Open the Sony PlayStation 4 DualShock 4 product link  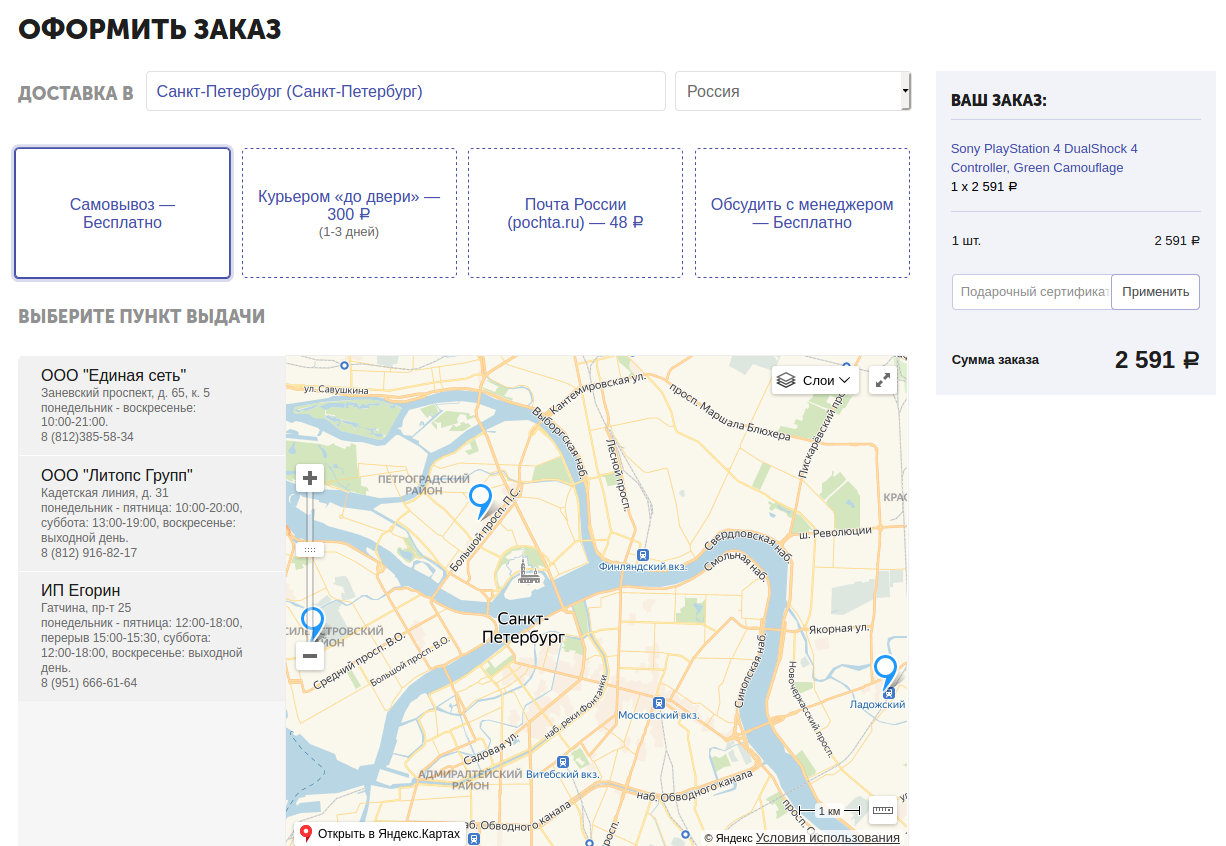(1044, 158)
